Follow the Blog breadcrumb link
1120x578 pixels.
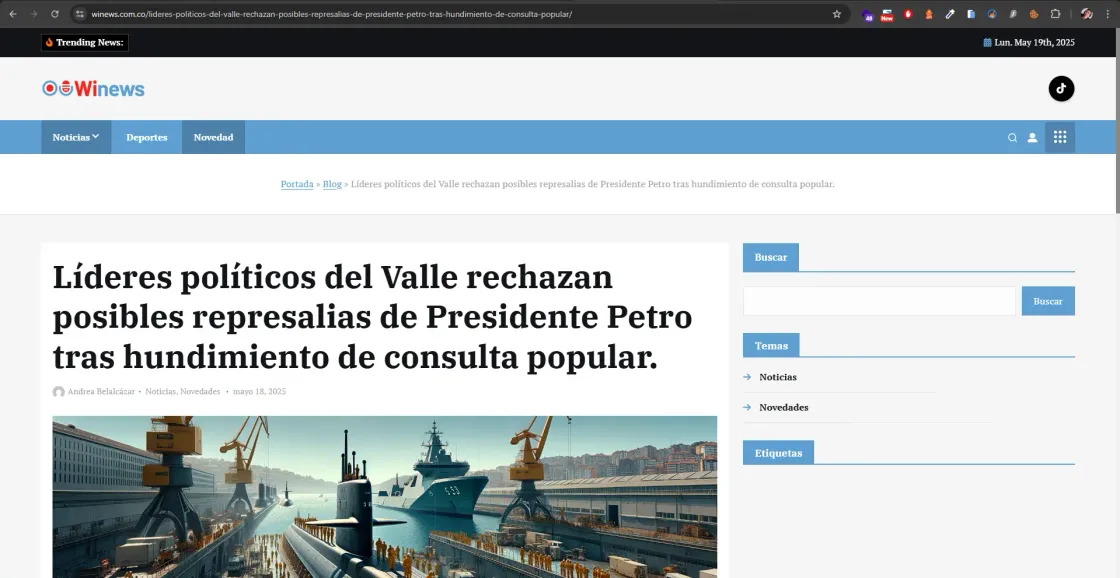(332, 184)
